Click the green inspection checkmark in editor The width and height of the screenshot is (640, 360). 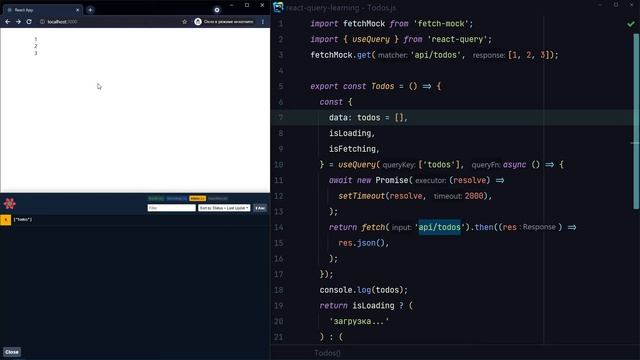point(631,24)
